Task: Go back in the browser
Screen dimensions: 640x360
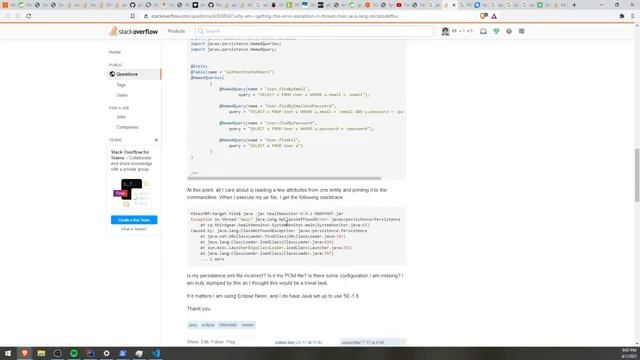Action: point(7,16)
